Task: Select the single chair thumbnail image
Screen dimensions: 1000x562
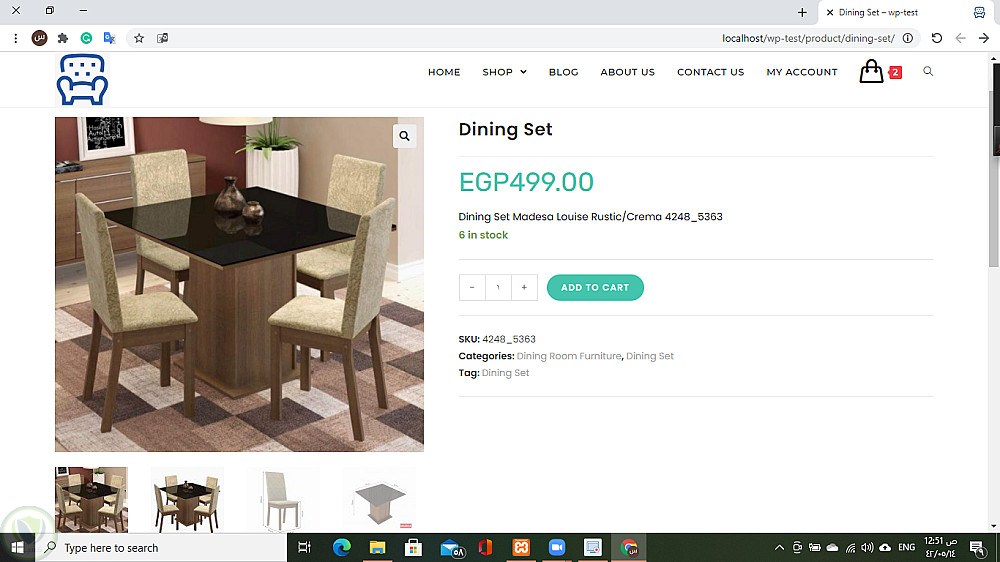Action: click(x=283, y=500)
